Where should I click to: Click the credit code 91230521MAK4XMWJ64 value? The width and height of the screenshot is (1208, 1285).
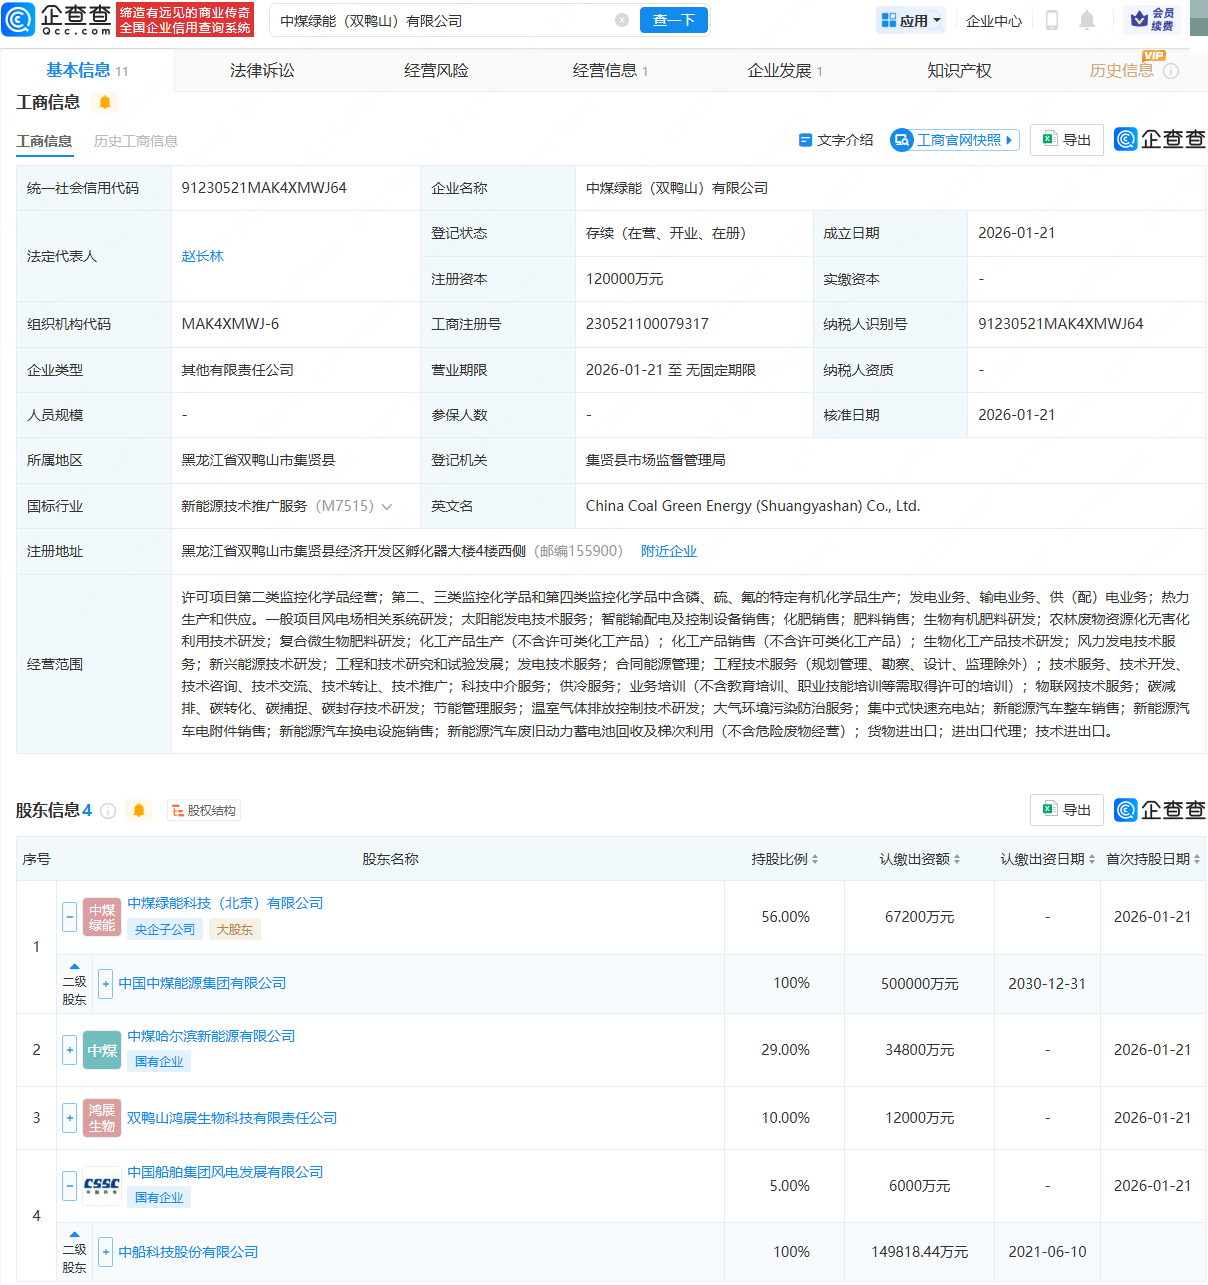tap(264, 188)
